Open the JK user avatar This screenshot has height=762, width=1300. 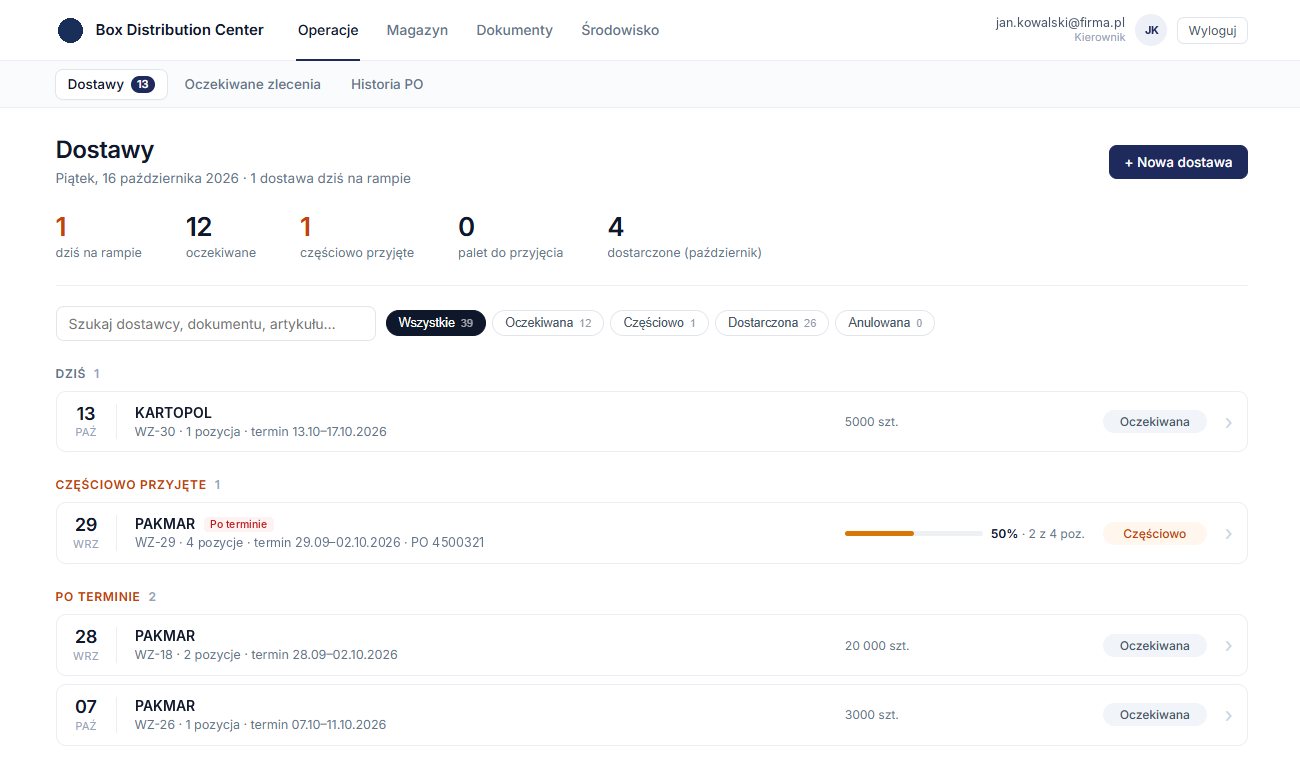1151,30
